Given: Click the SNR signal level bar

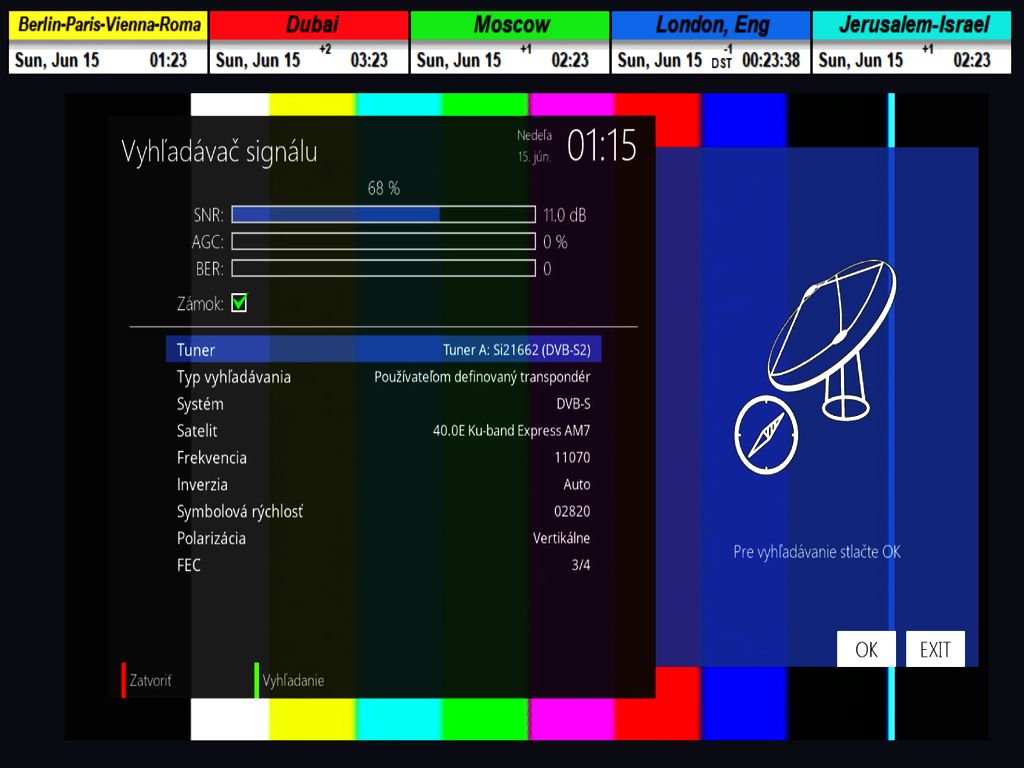Looking at the screenshot, I should click(x=383, y=214).
